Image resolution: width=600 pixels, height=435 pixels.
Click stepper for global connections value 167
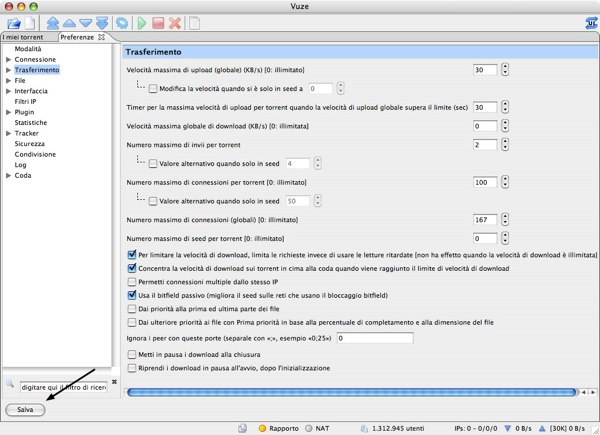pyautogui.click(x=505, y=220)
